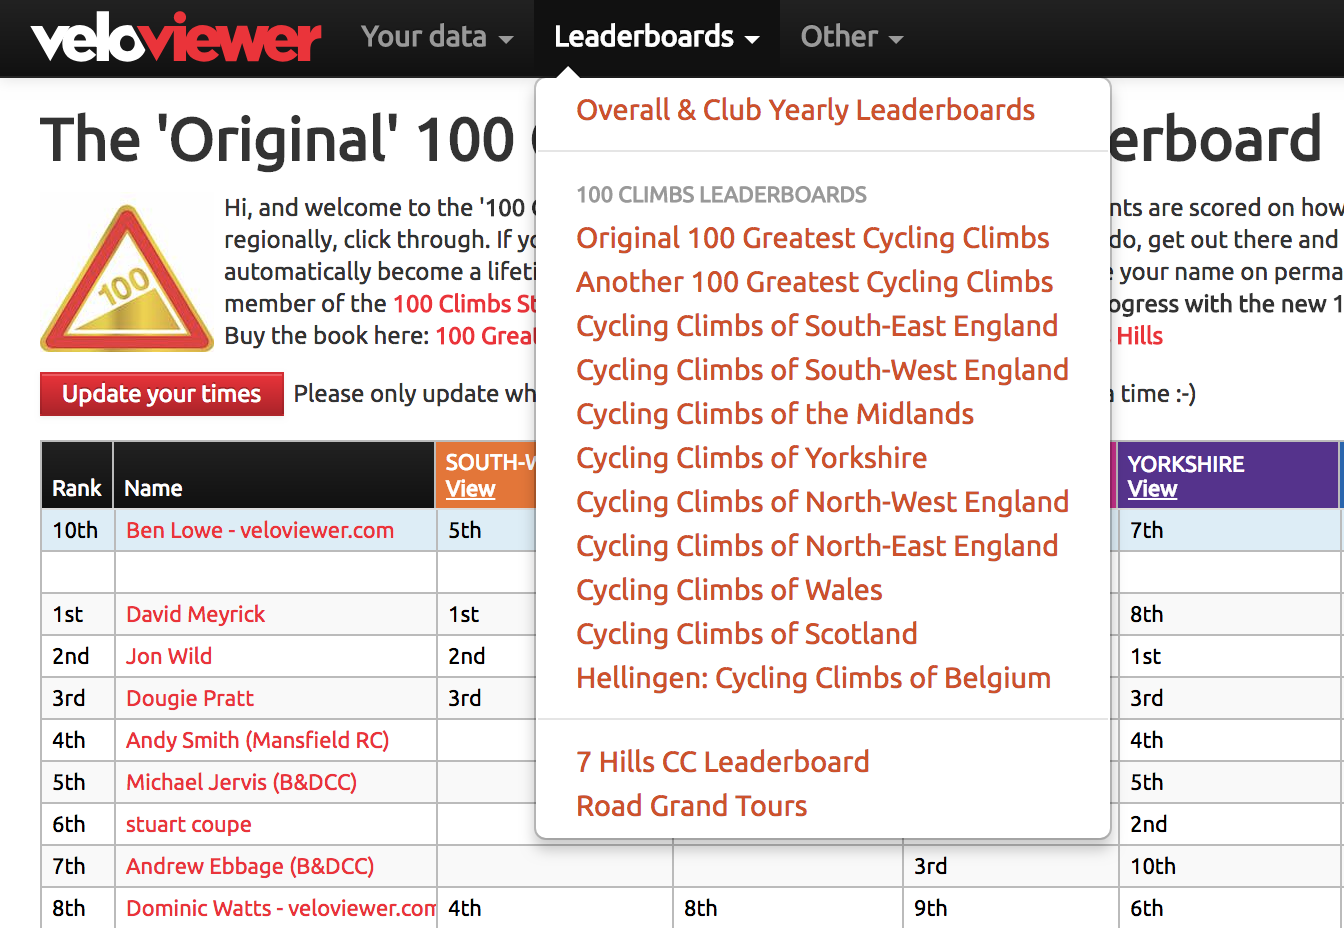Click the Update your times button
The image size is (1344, 928).
click(162, 394)
